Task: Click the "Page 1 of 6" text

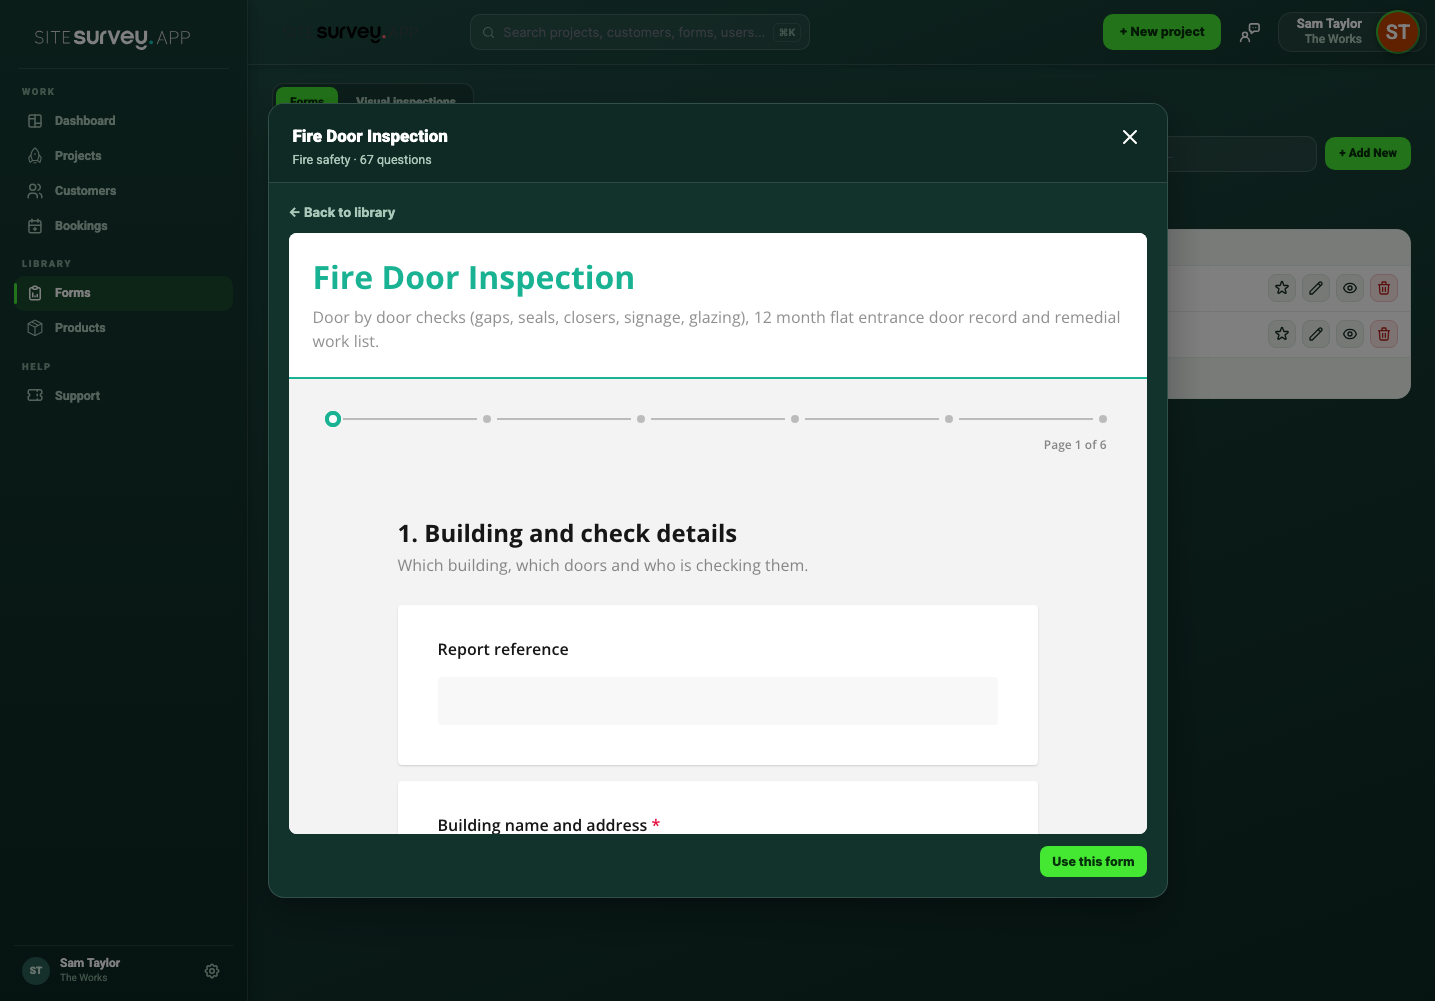Action: (1075, 445)
